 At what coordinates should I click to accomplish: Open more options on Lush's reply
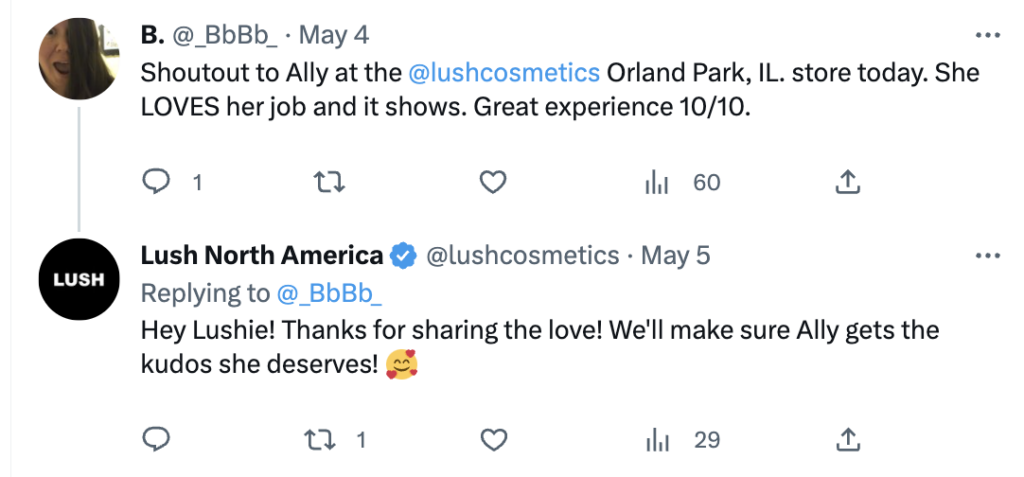pyautogui.click(x=987, y=255)
